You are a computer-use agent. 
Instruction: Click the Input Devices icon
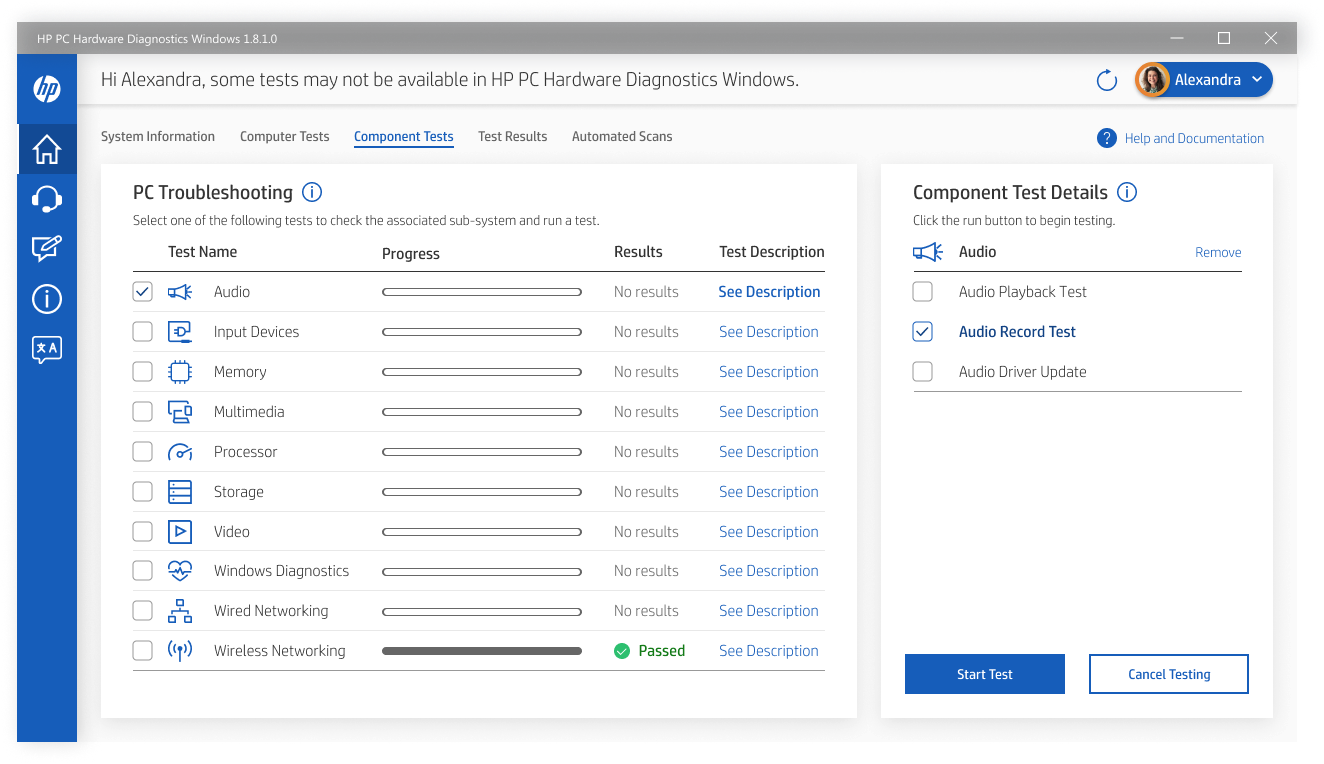(180, 332)
